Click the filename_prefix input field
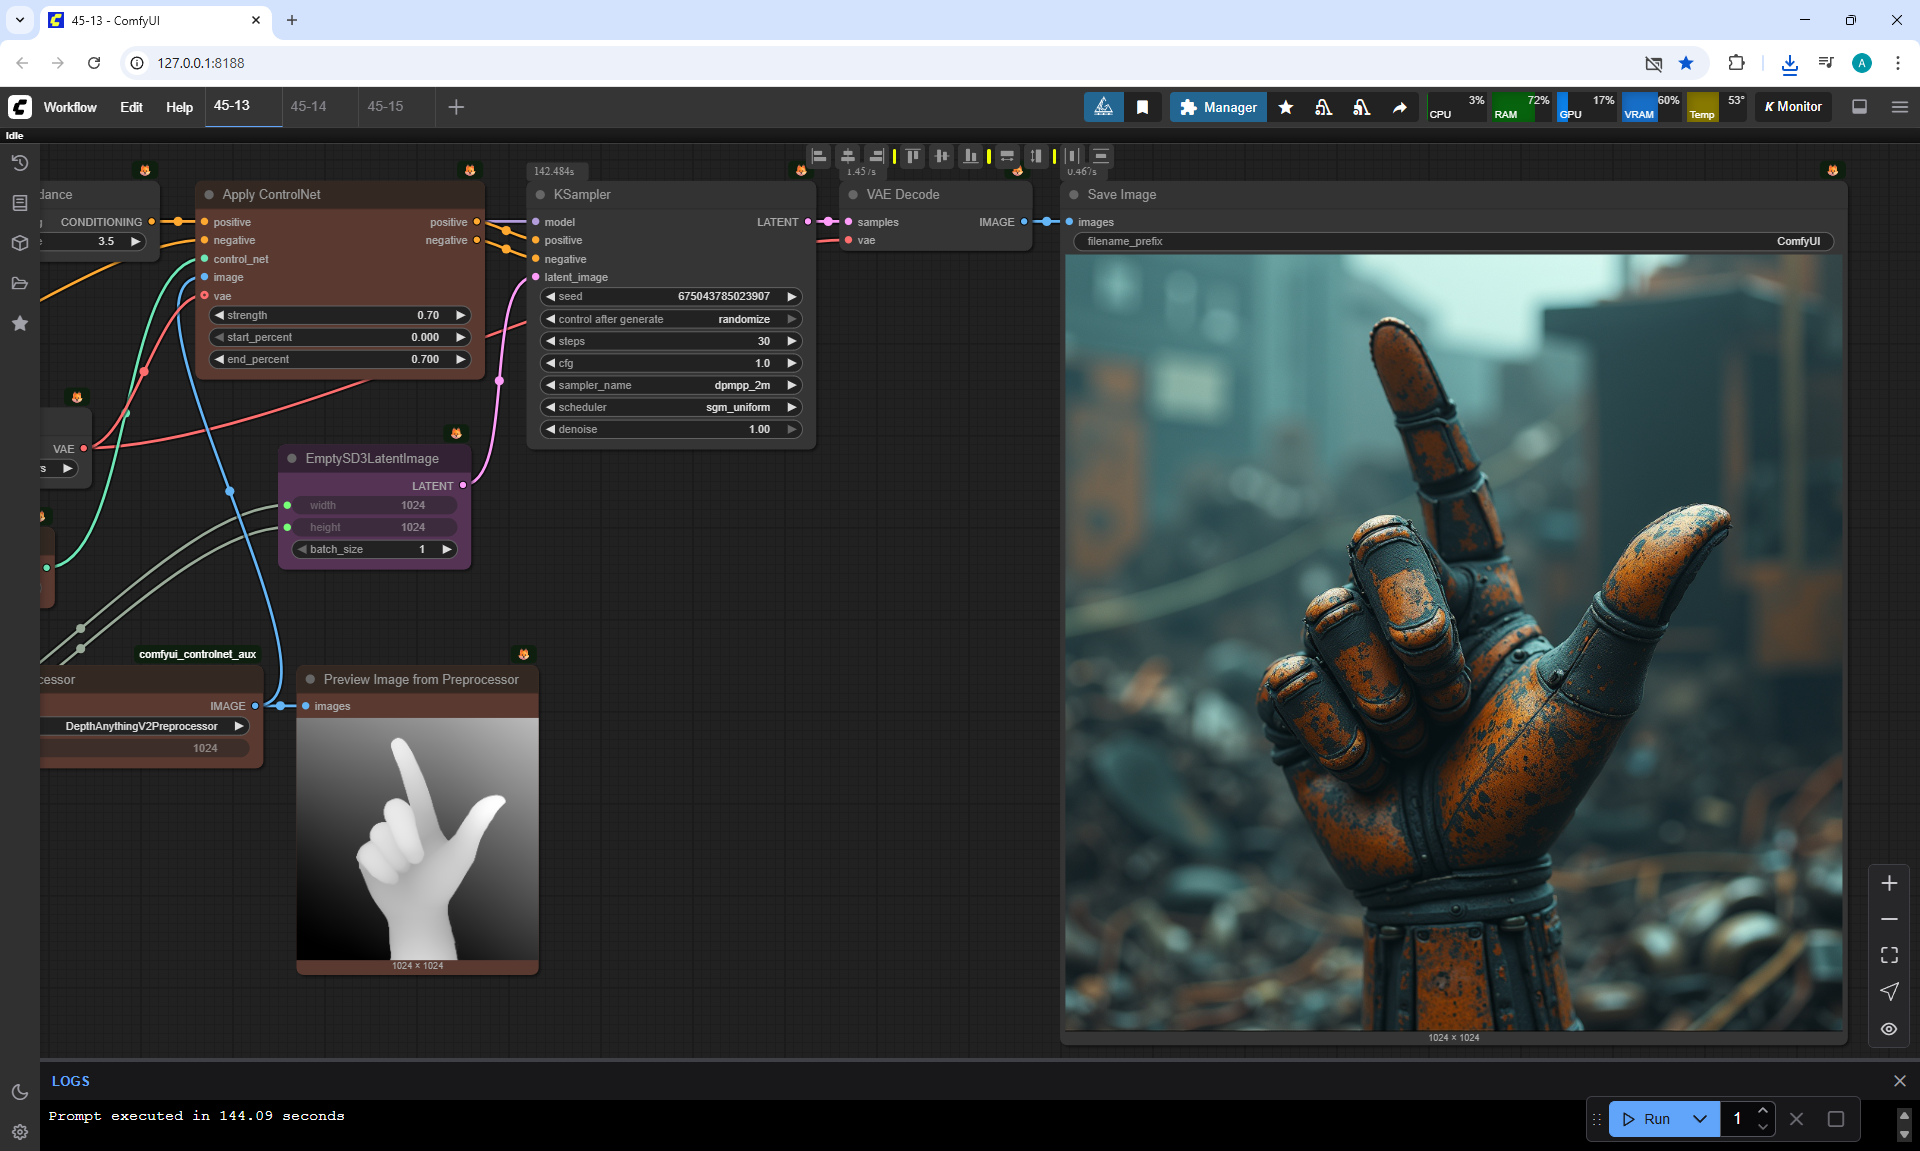Screen dimensions: 1920x1151 pos(1452,241)
